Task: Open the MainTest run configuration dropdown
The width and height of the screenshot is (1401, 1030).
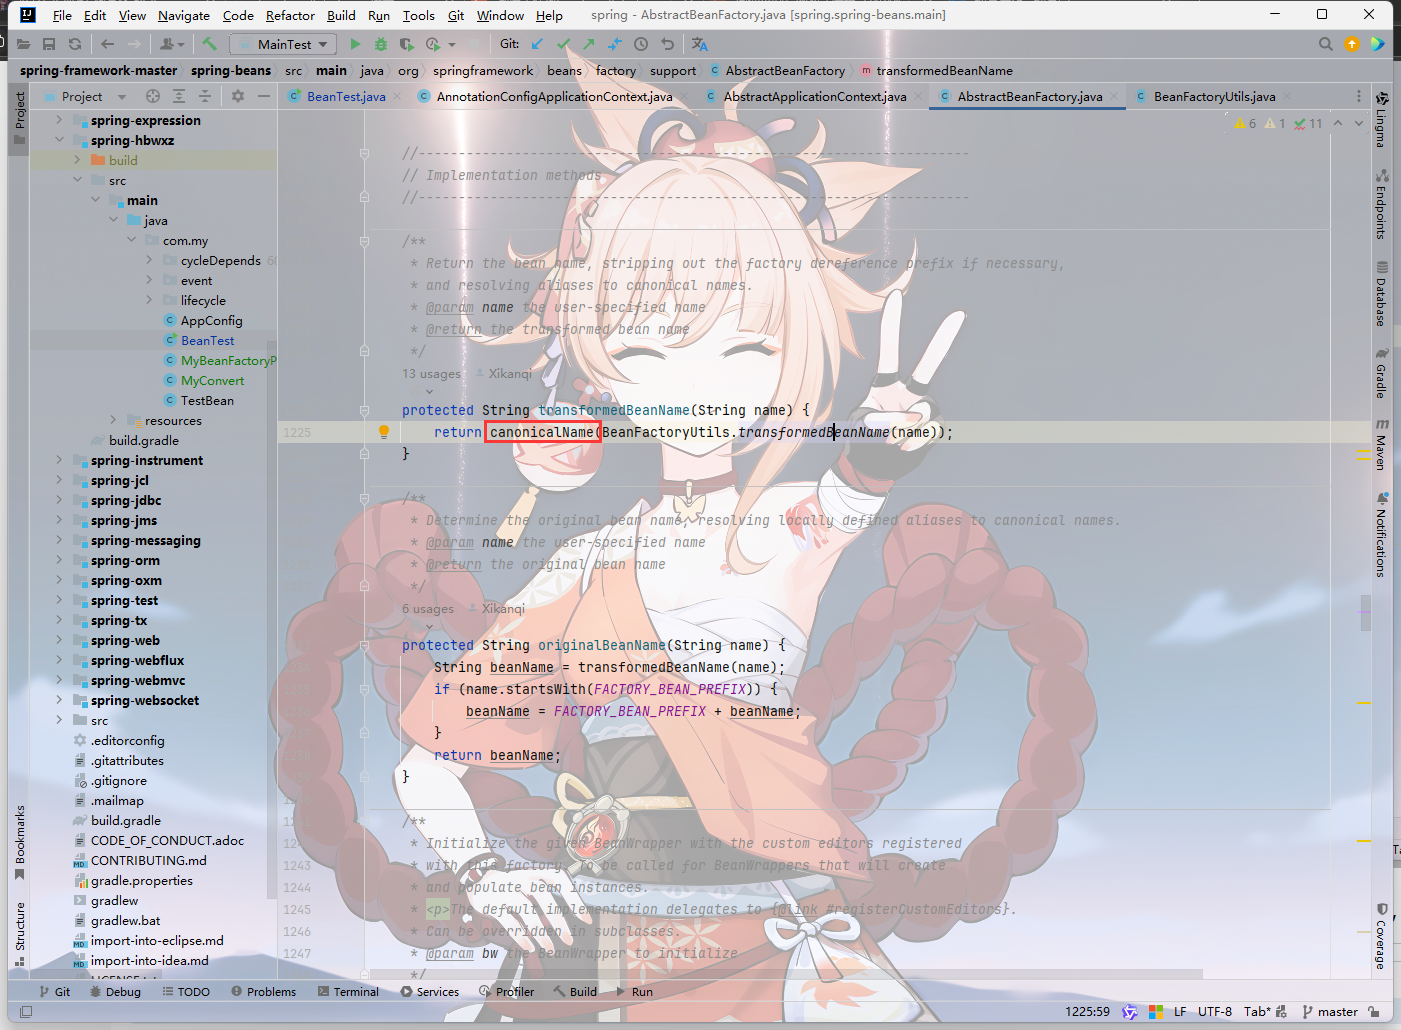Action: (283, 44)
